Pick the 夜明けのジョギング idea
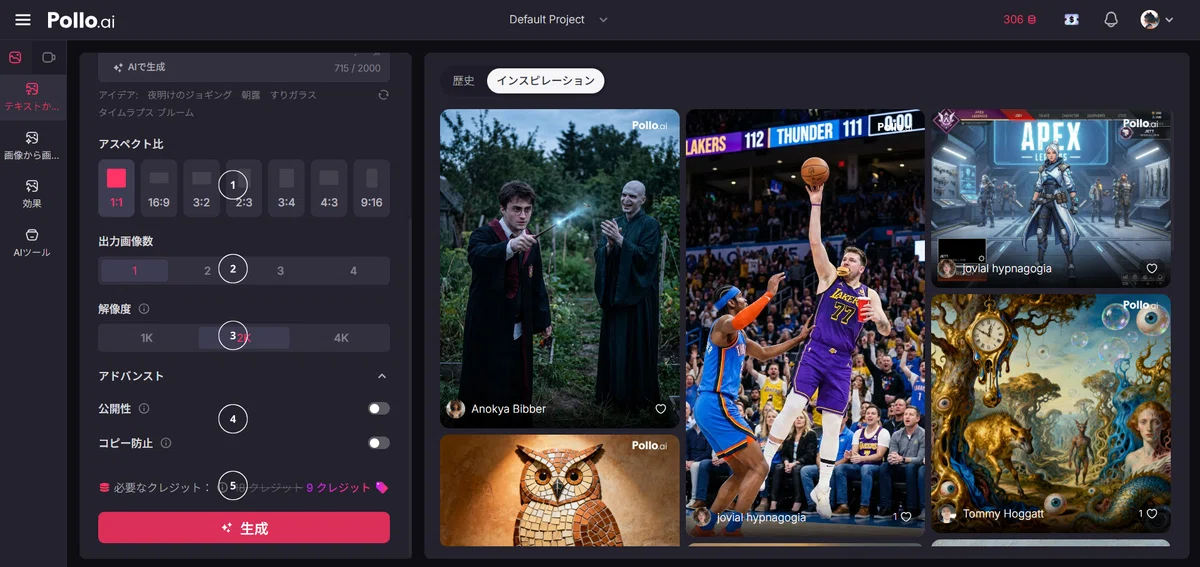The image size is (1200, 567). (x=189, y=95)
